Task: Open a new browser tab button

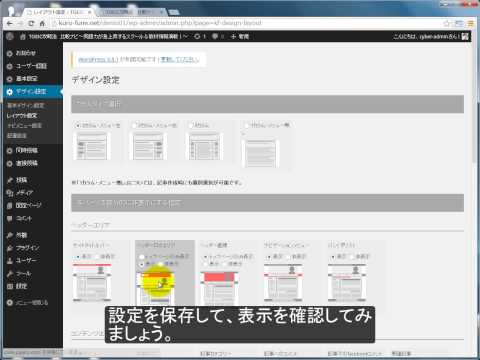Action: [175, 12]
